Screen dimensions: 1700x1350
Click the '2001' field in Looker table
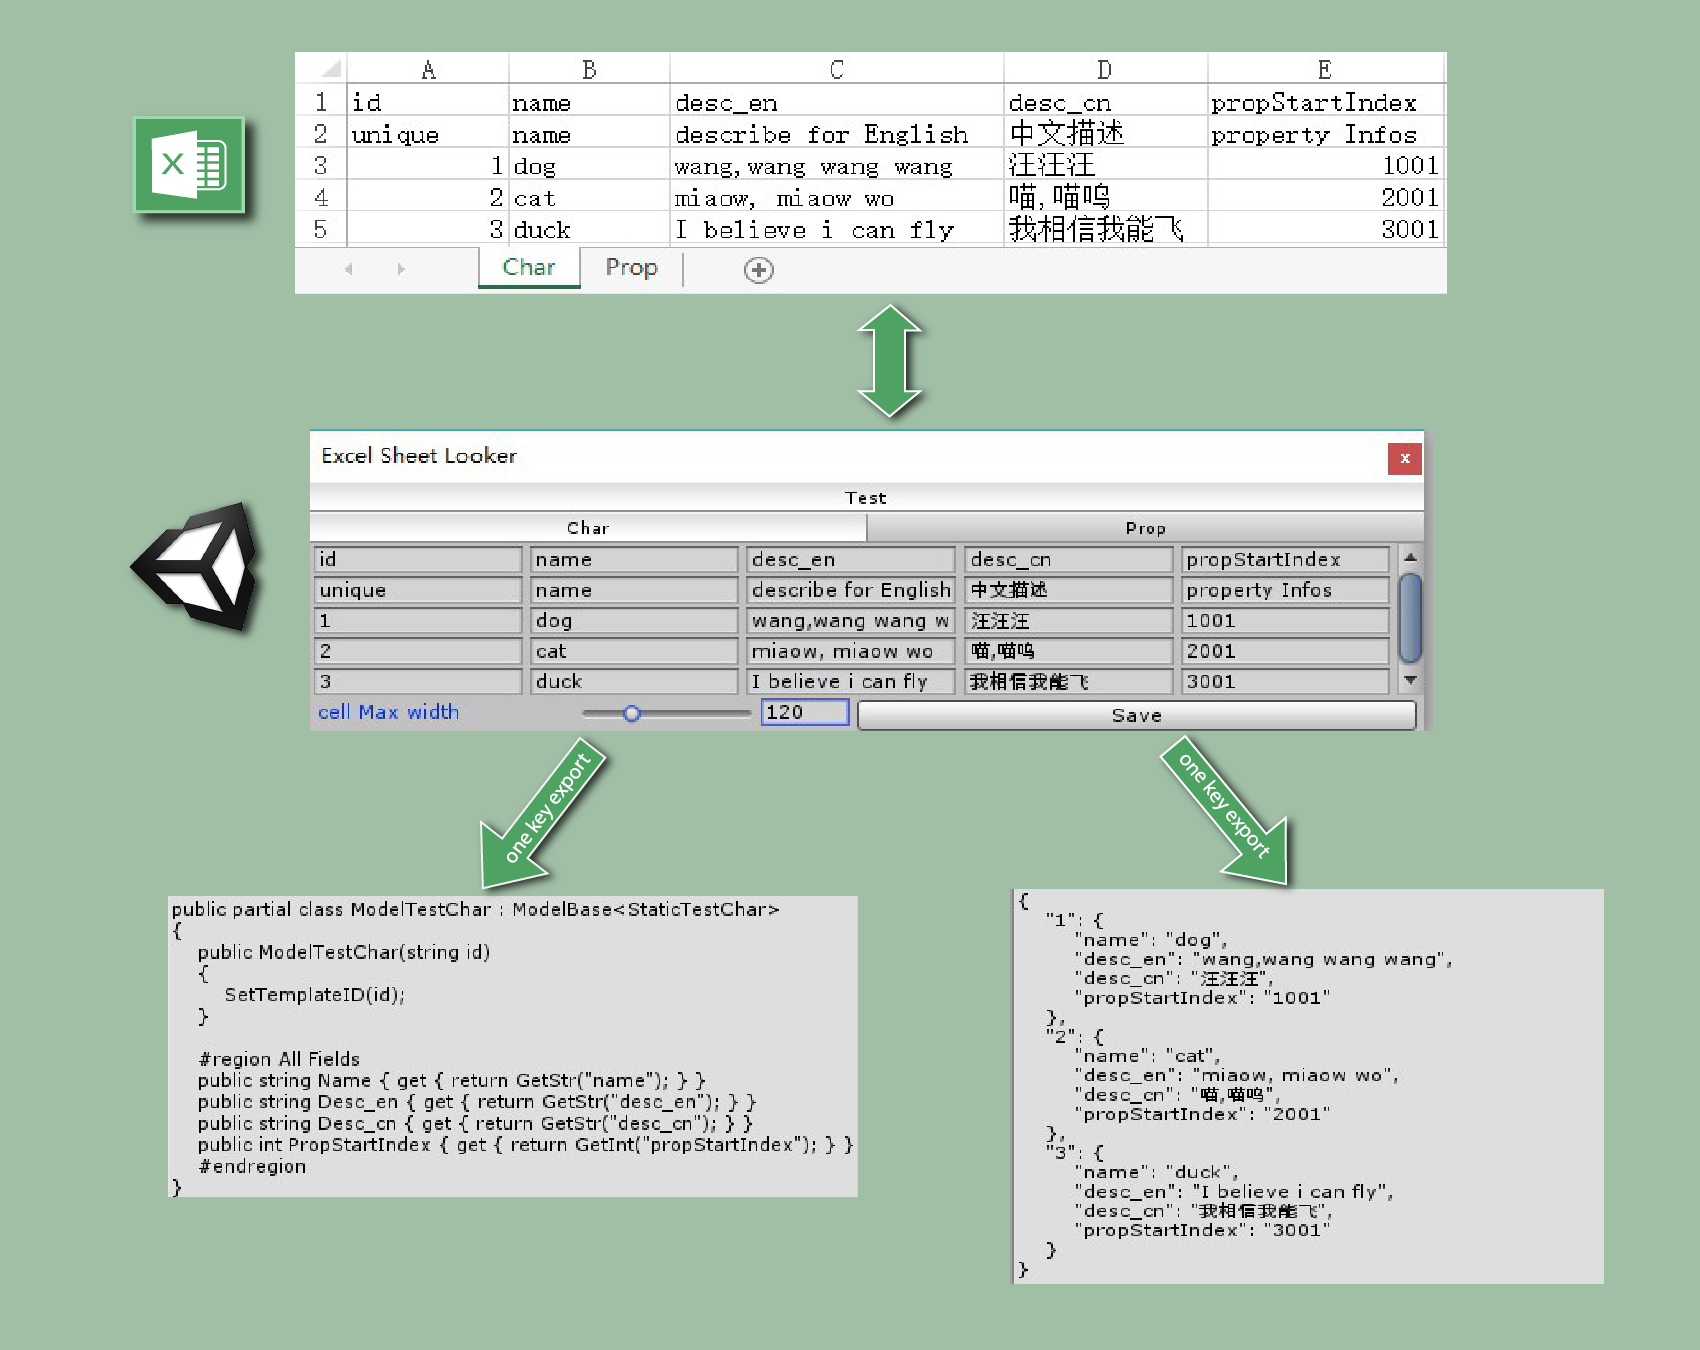point(1285,651)
